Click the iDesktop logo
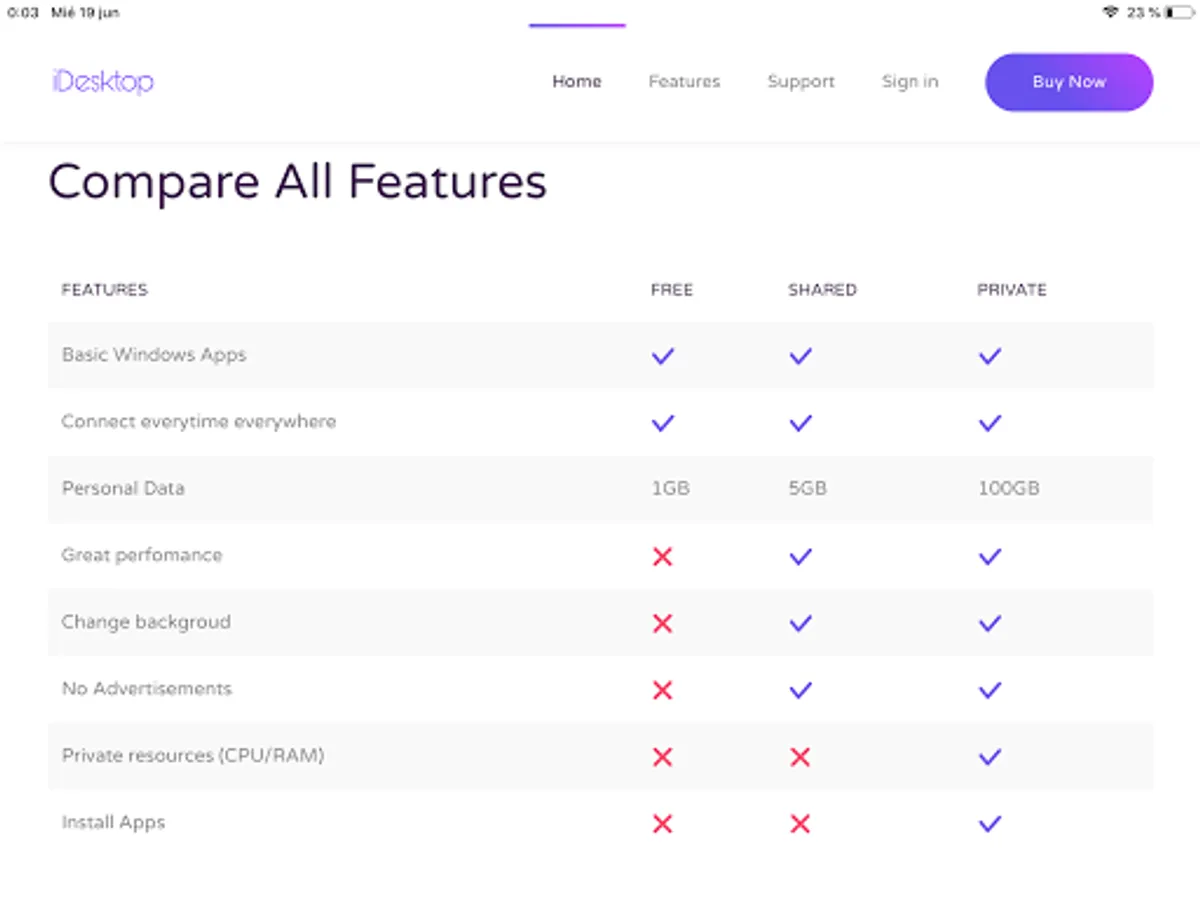This screenshot has height=900, width=1200. (103, 81)
